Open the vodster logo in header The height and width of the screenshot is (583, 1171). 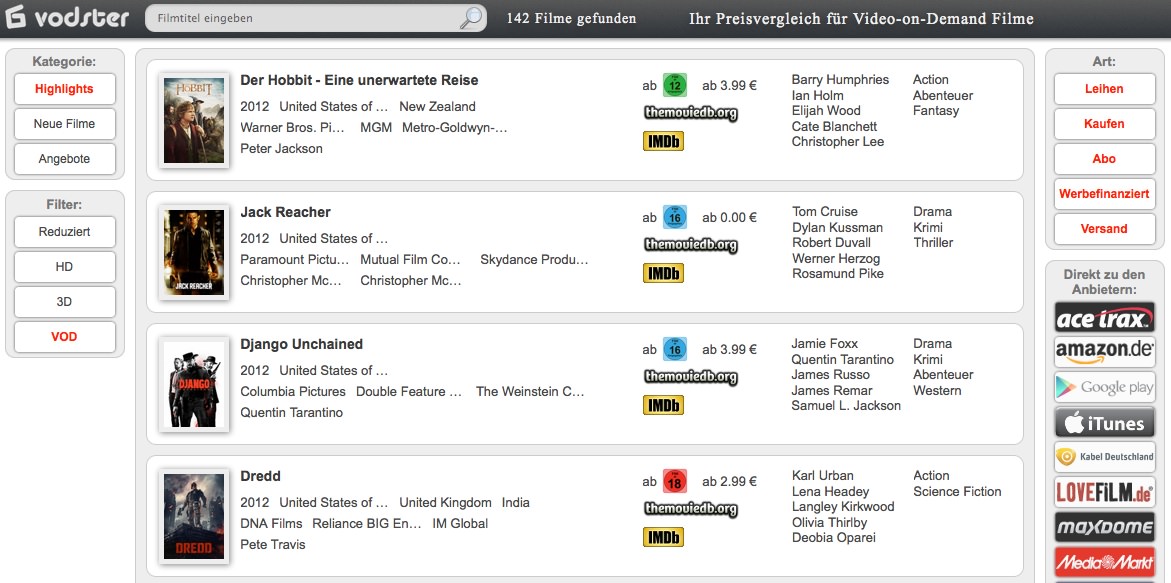(67, 17)
